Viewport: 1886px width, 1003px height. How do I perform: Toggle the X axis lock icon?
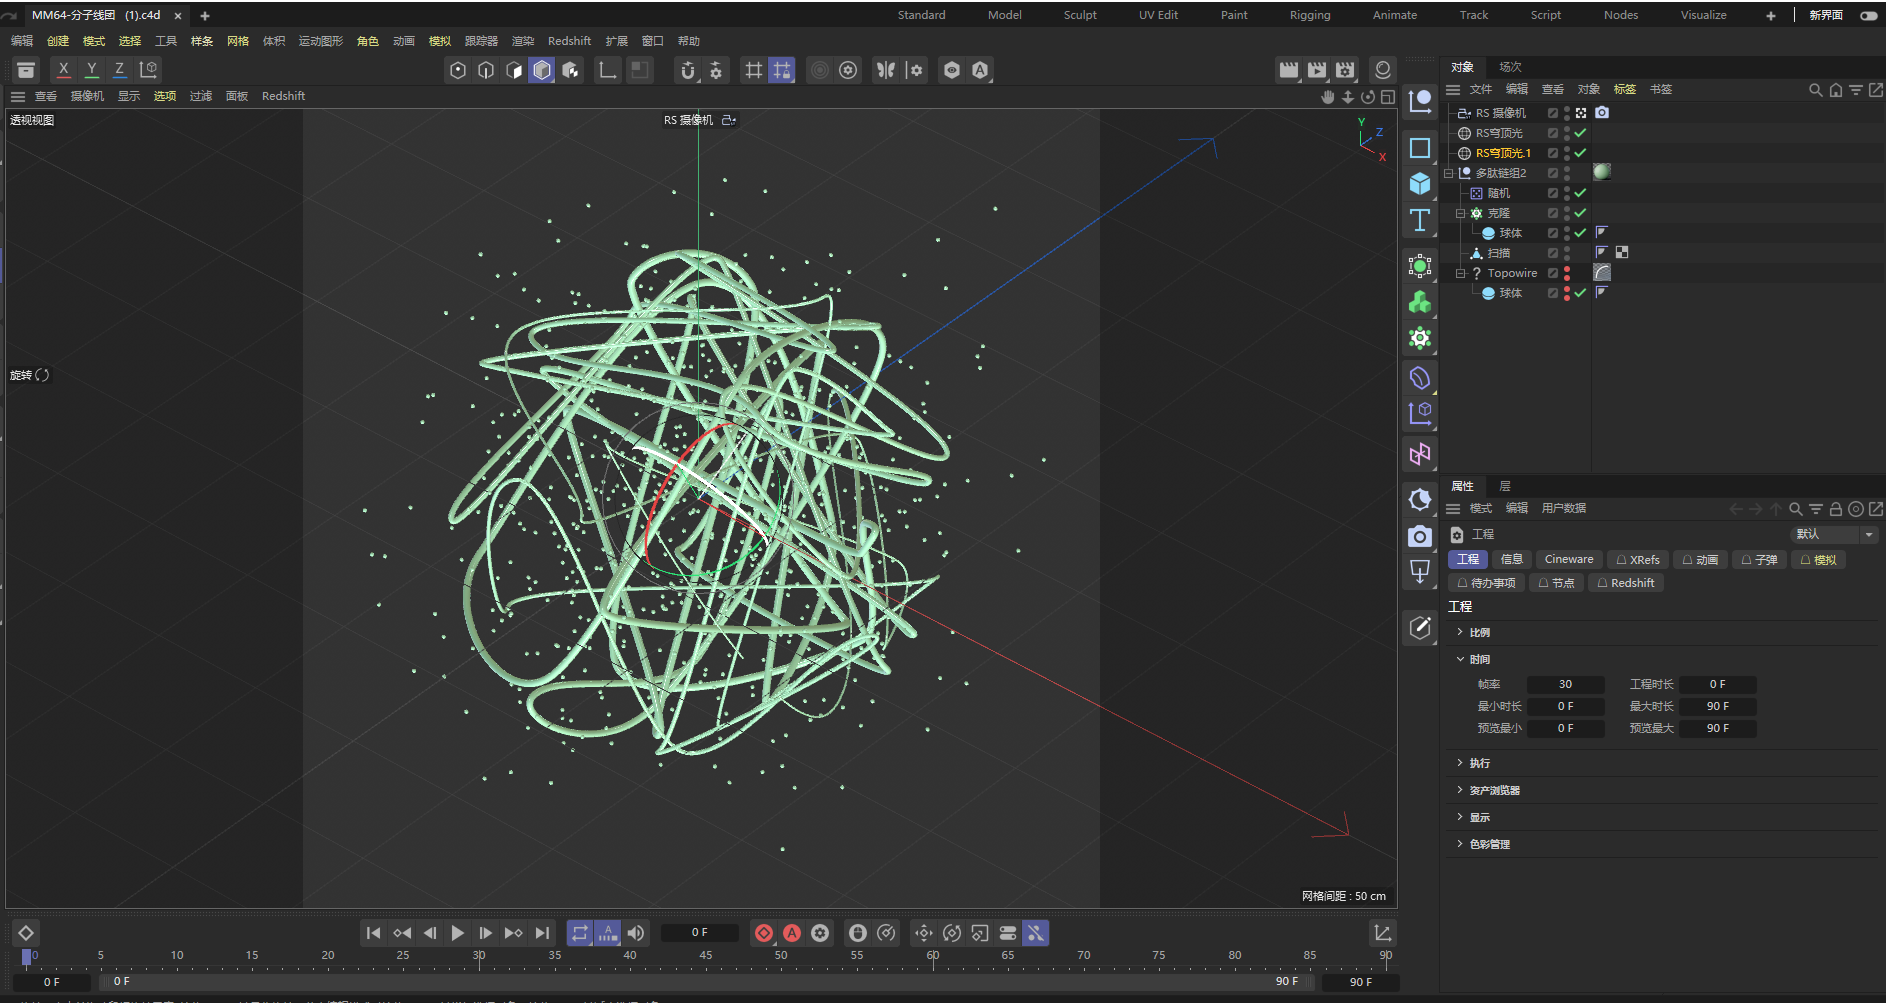[x=64, y=69]
